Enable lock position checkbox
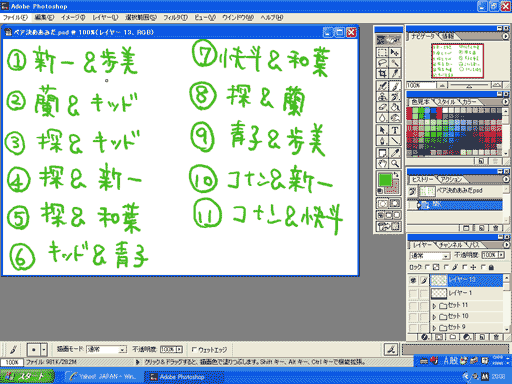This screenshot has height=384, width=512. click(464, 267)
